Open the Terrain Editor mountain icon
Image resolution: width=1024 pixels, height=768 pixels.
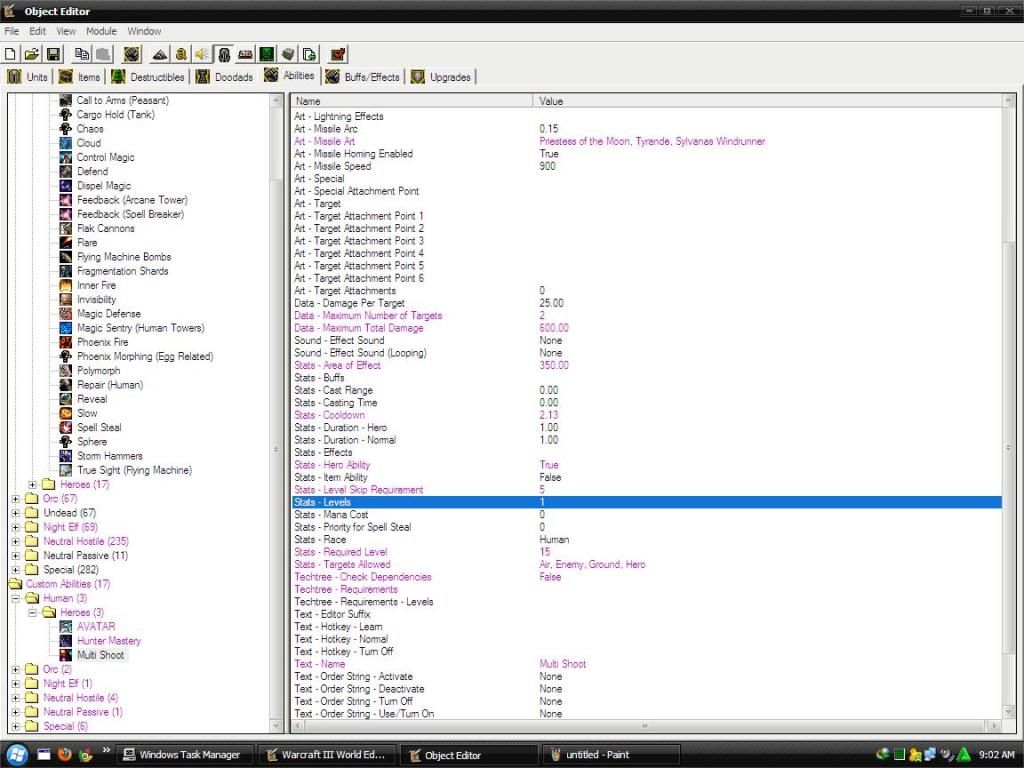tap(160, 54)
